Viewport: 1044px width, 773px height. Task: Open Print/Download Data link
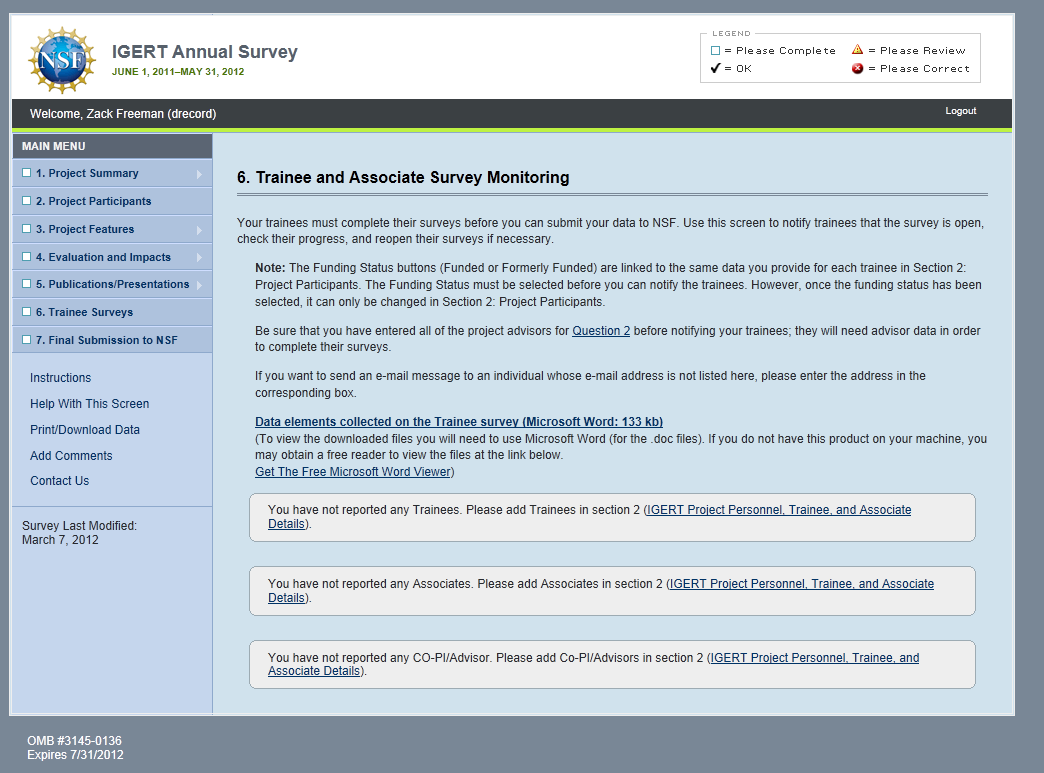(85, 429)
